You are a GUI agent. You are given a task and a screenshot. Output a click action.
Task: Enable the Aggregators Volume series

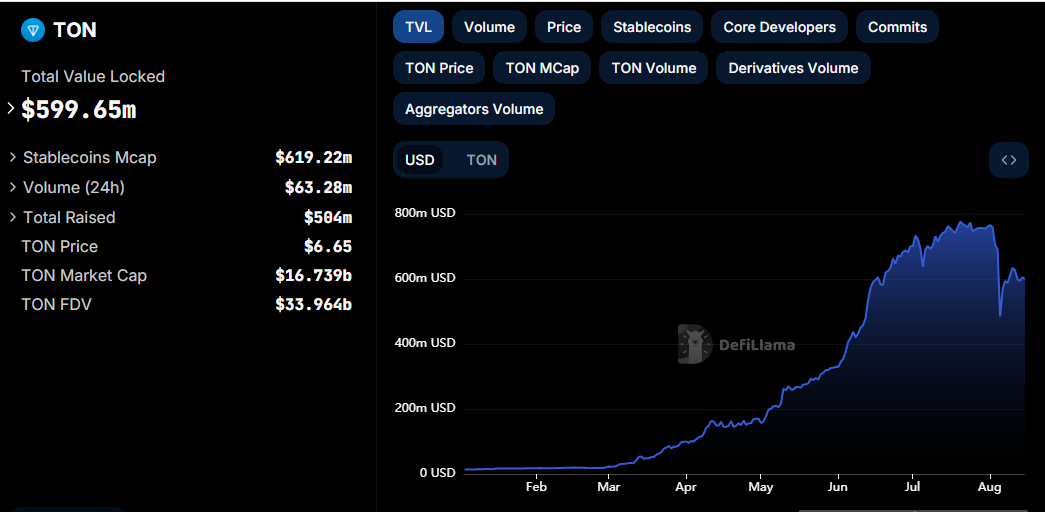tap(474, 109)
